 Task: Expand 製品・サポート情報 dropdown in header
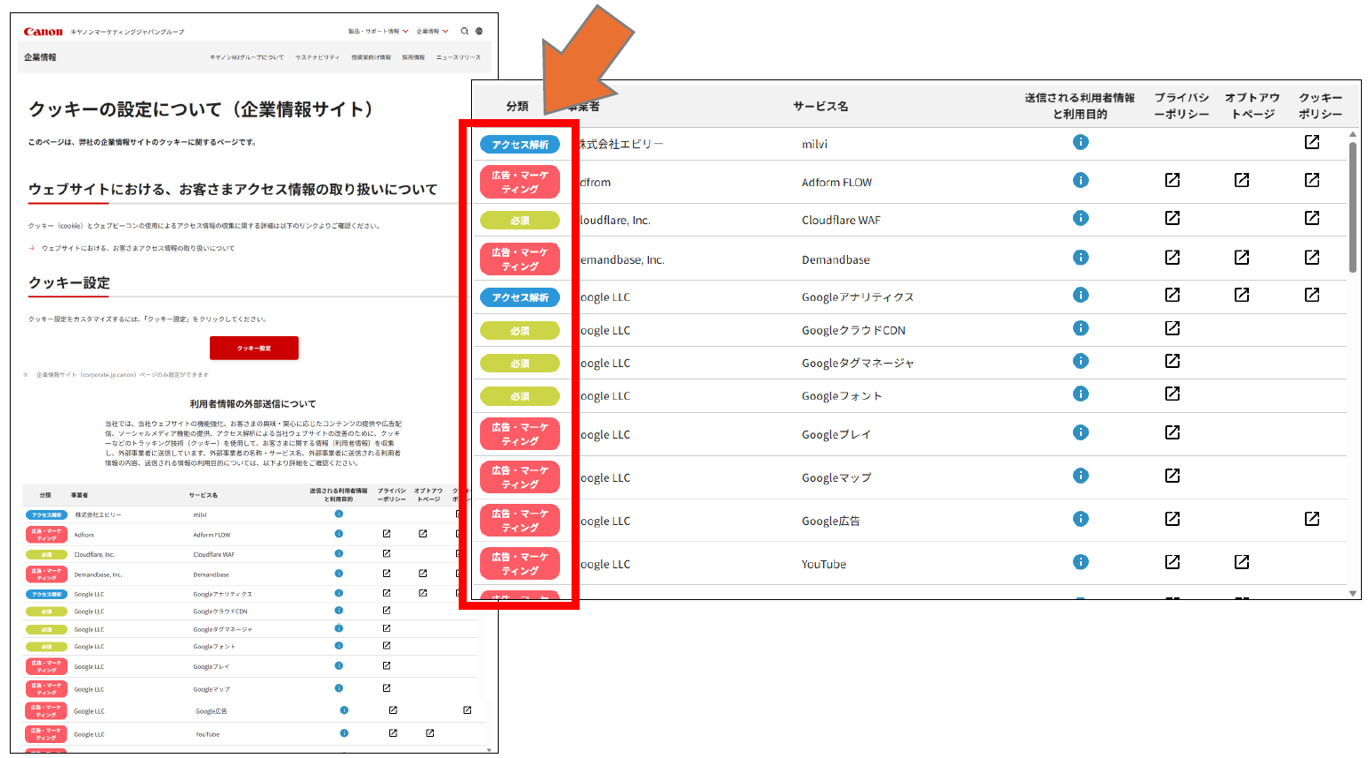(x=378, y=31)
